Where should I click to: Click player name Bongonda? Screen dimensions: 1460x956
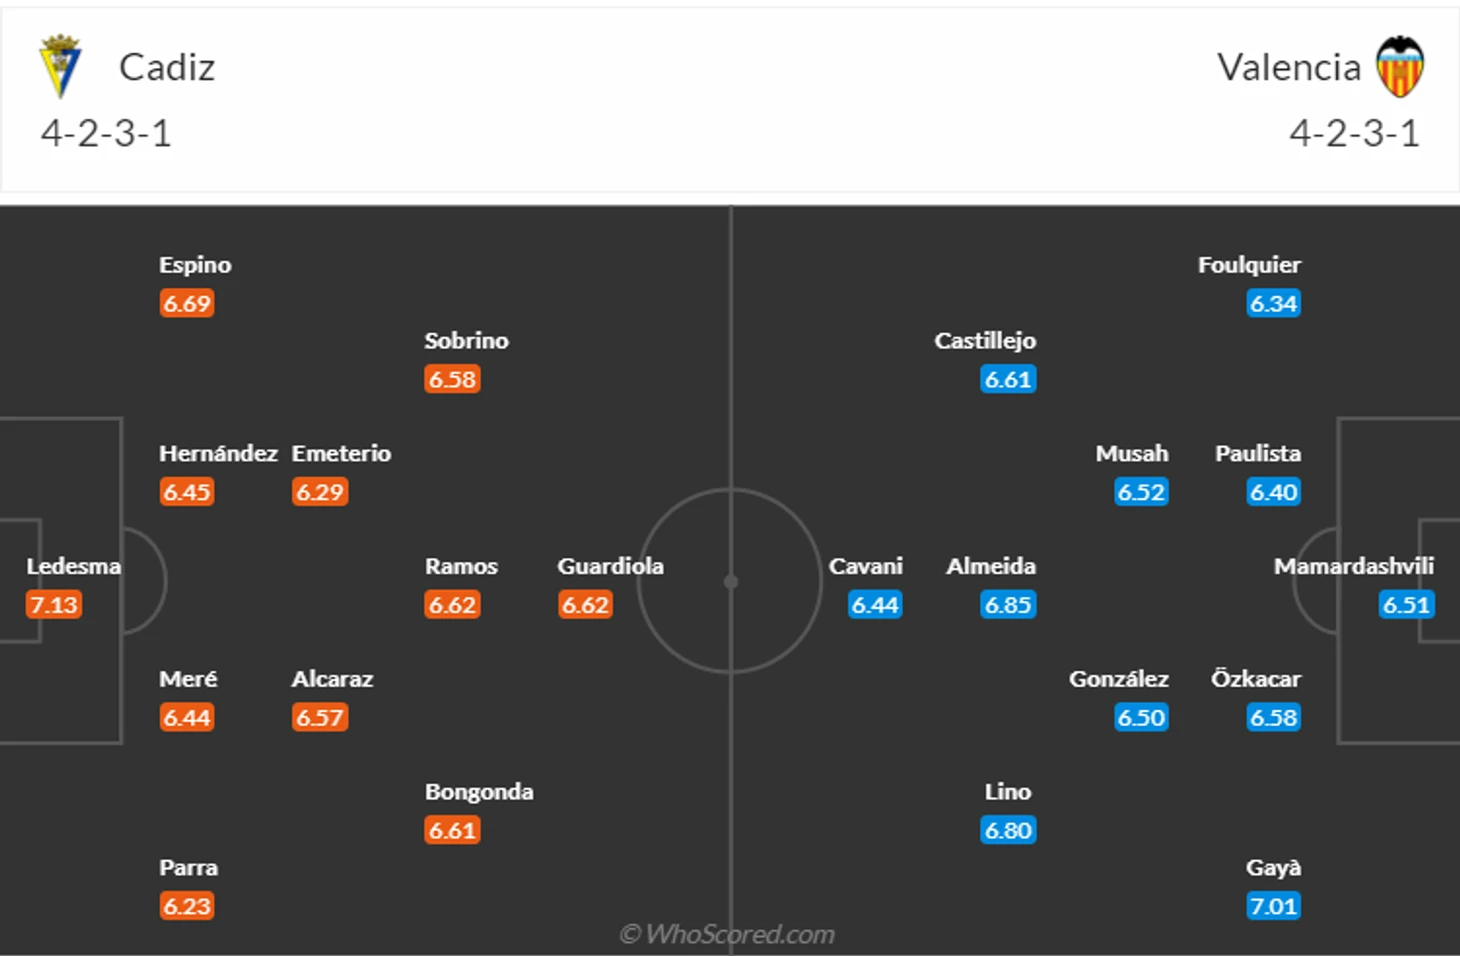[479, 792]
